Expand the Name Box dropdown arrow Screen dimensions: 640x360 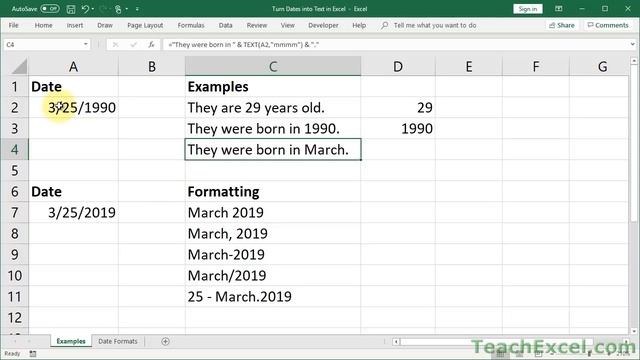click(x=86, y=44)
